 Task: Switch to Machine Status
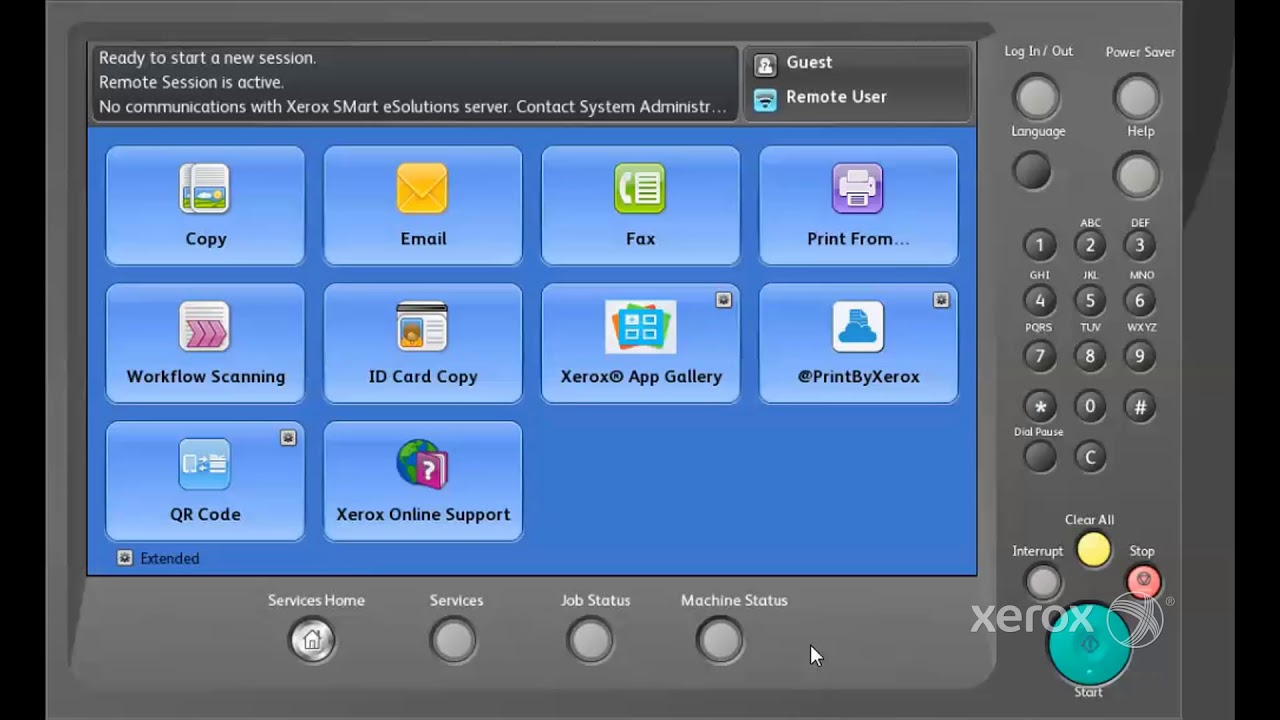tap(719, 639)
